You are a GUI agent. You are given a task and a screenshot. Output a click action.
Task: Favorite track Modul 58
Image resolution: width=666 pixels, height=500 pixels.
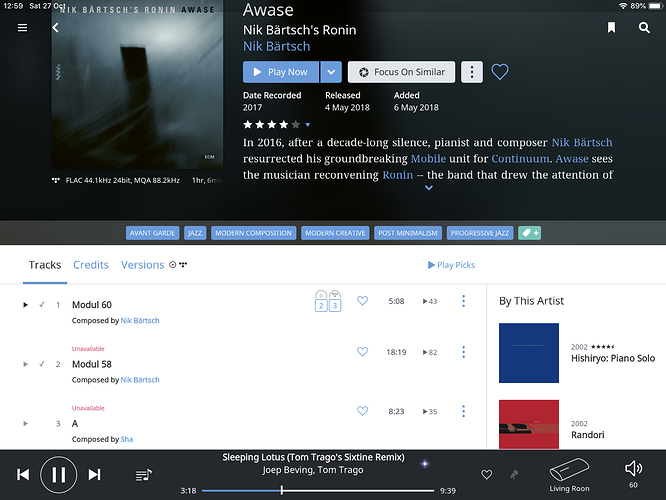(362, 352)
